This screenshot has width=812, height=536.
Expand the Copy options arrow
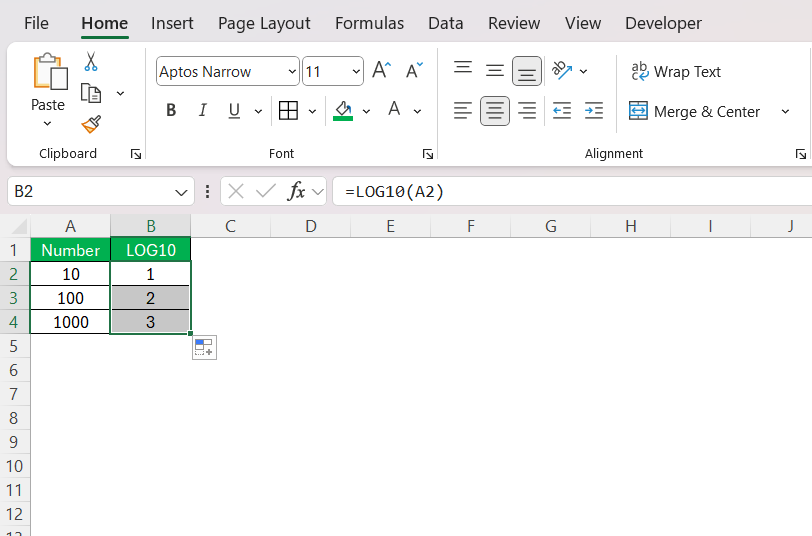click(x=120, y=94)
